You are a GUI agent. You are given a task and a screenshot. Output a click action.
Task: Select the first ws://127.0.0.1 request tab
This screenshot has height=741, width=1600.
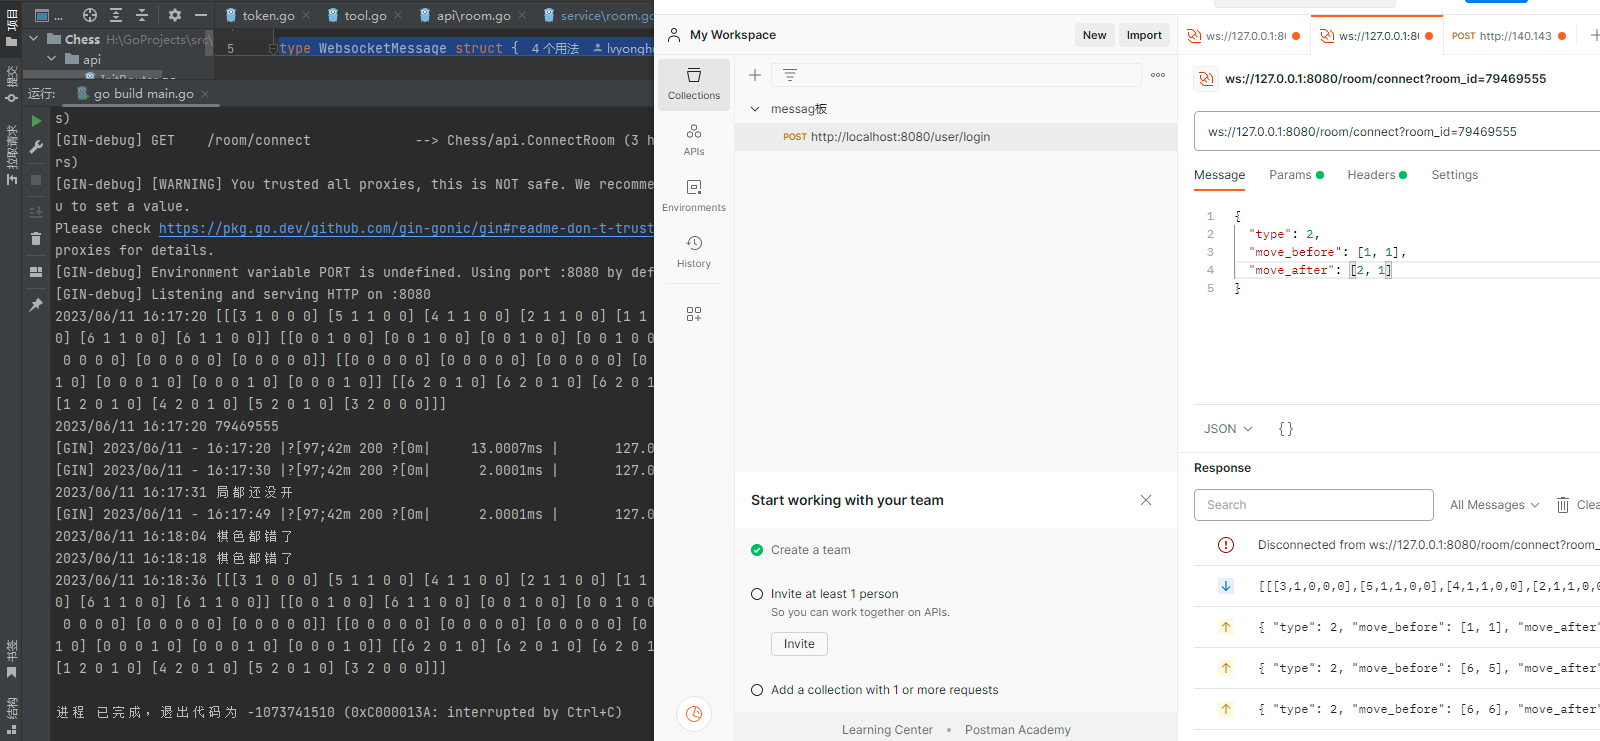[1243, 36]
